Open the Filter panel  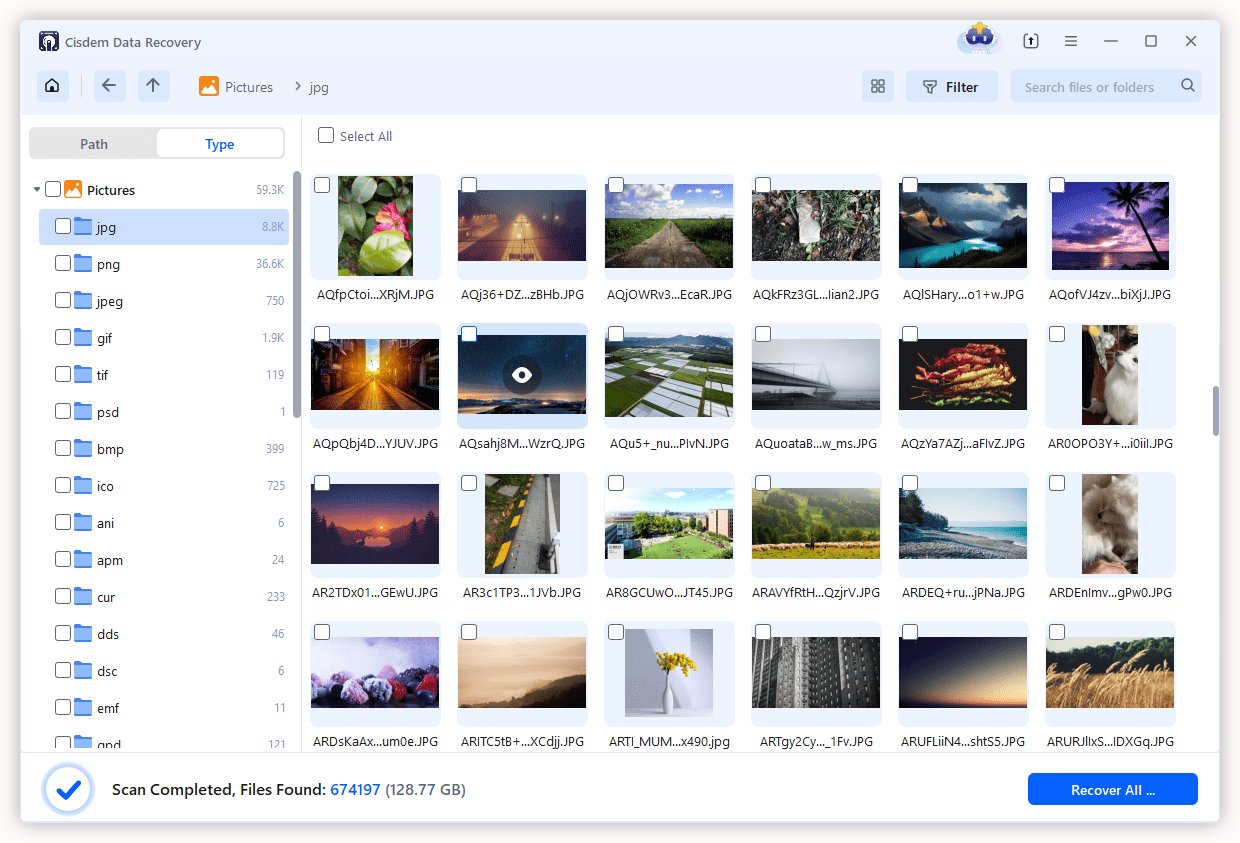(x=951, y=86)
